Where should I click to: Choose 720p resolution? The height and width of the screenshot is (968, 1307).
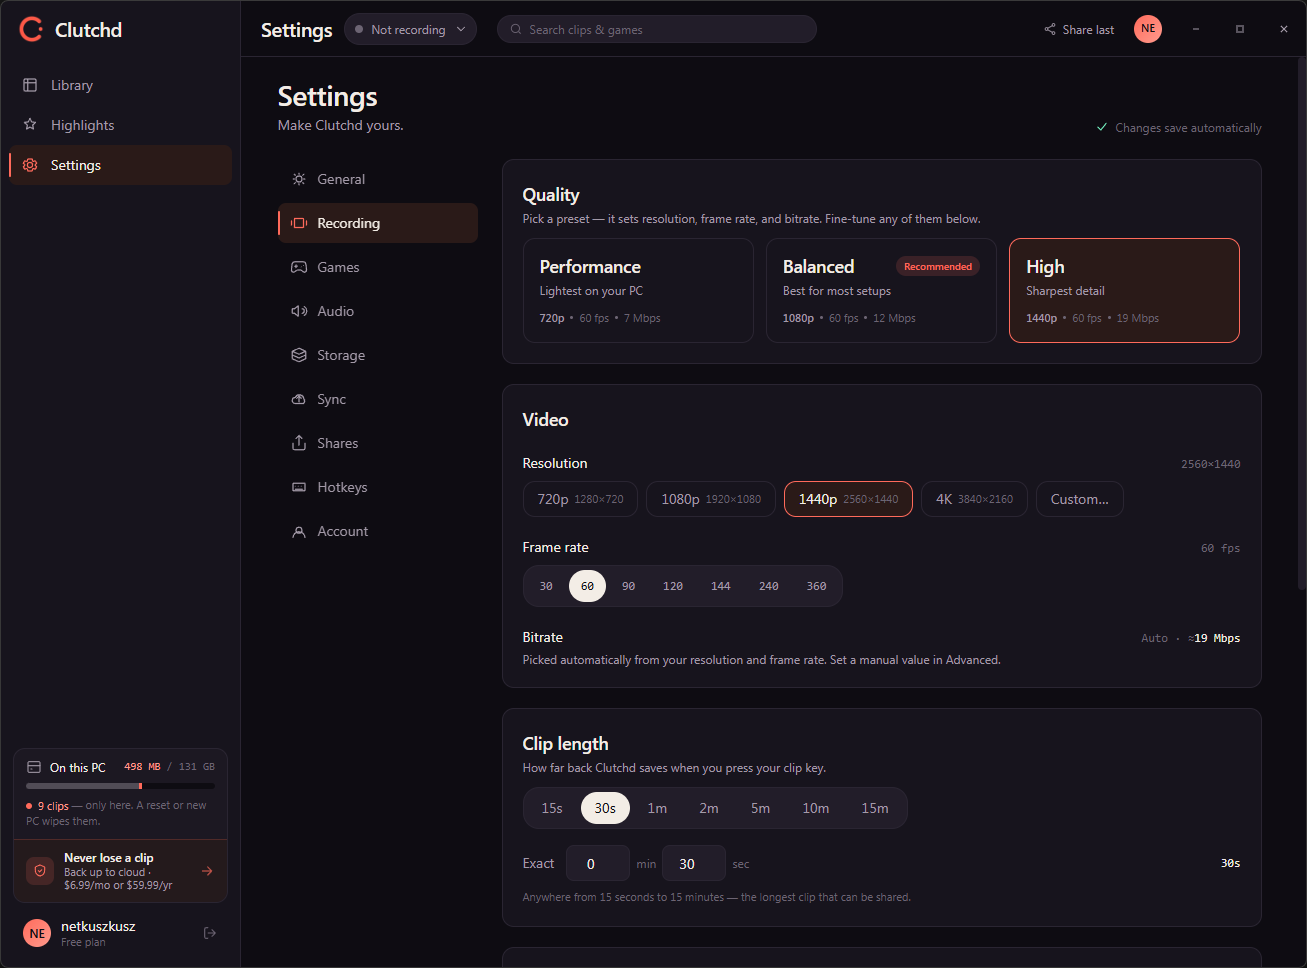pyautogui.click(x=580, y=499)
